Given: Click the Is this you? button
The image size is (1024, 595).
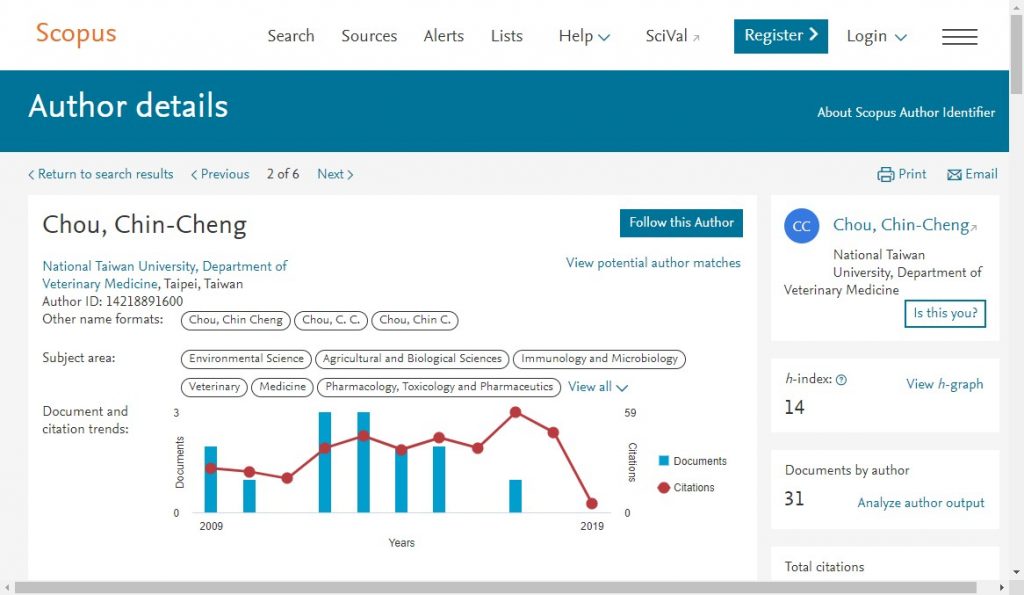Looking at the screenshot, I should (945, 314).
